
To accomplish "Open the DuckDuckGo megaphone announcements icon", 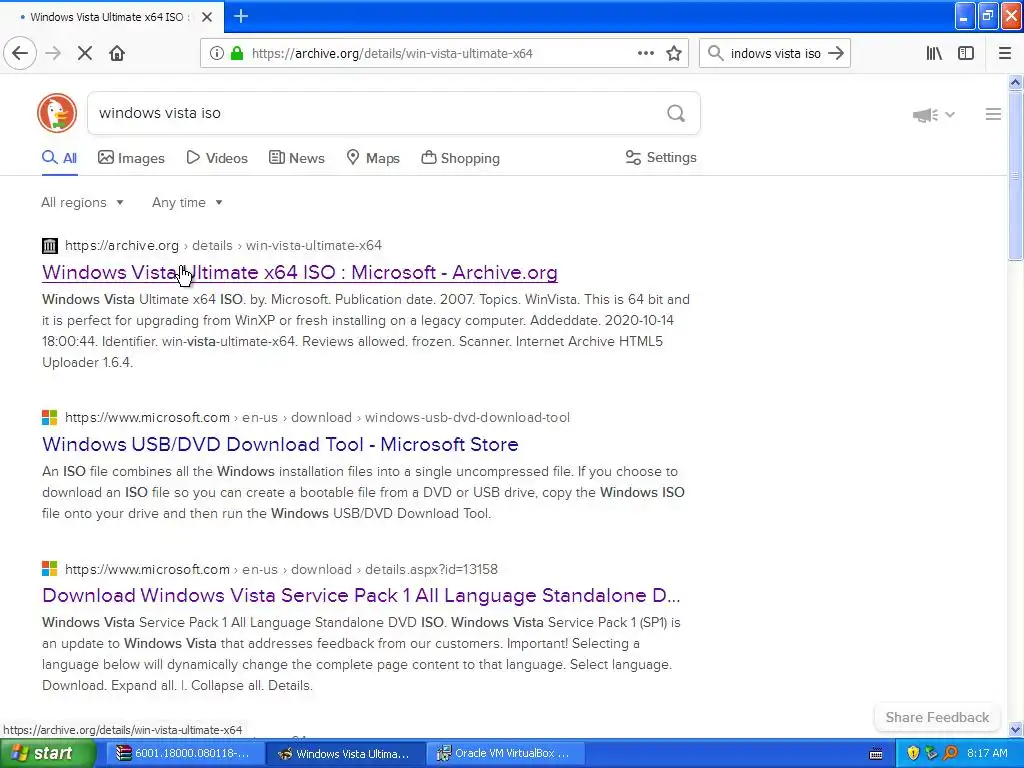I will 925,115.
